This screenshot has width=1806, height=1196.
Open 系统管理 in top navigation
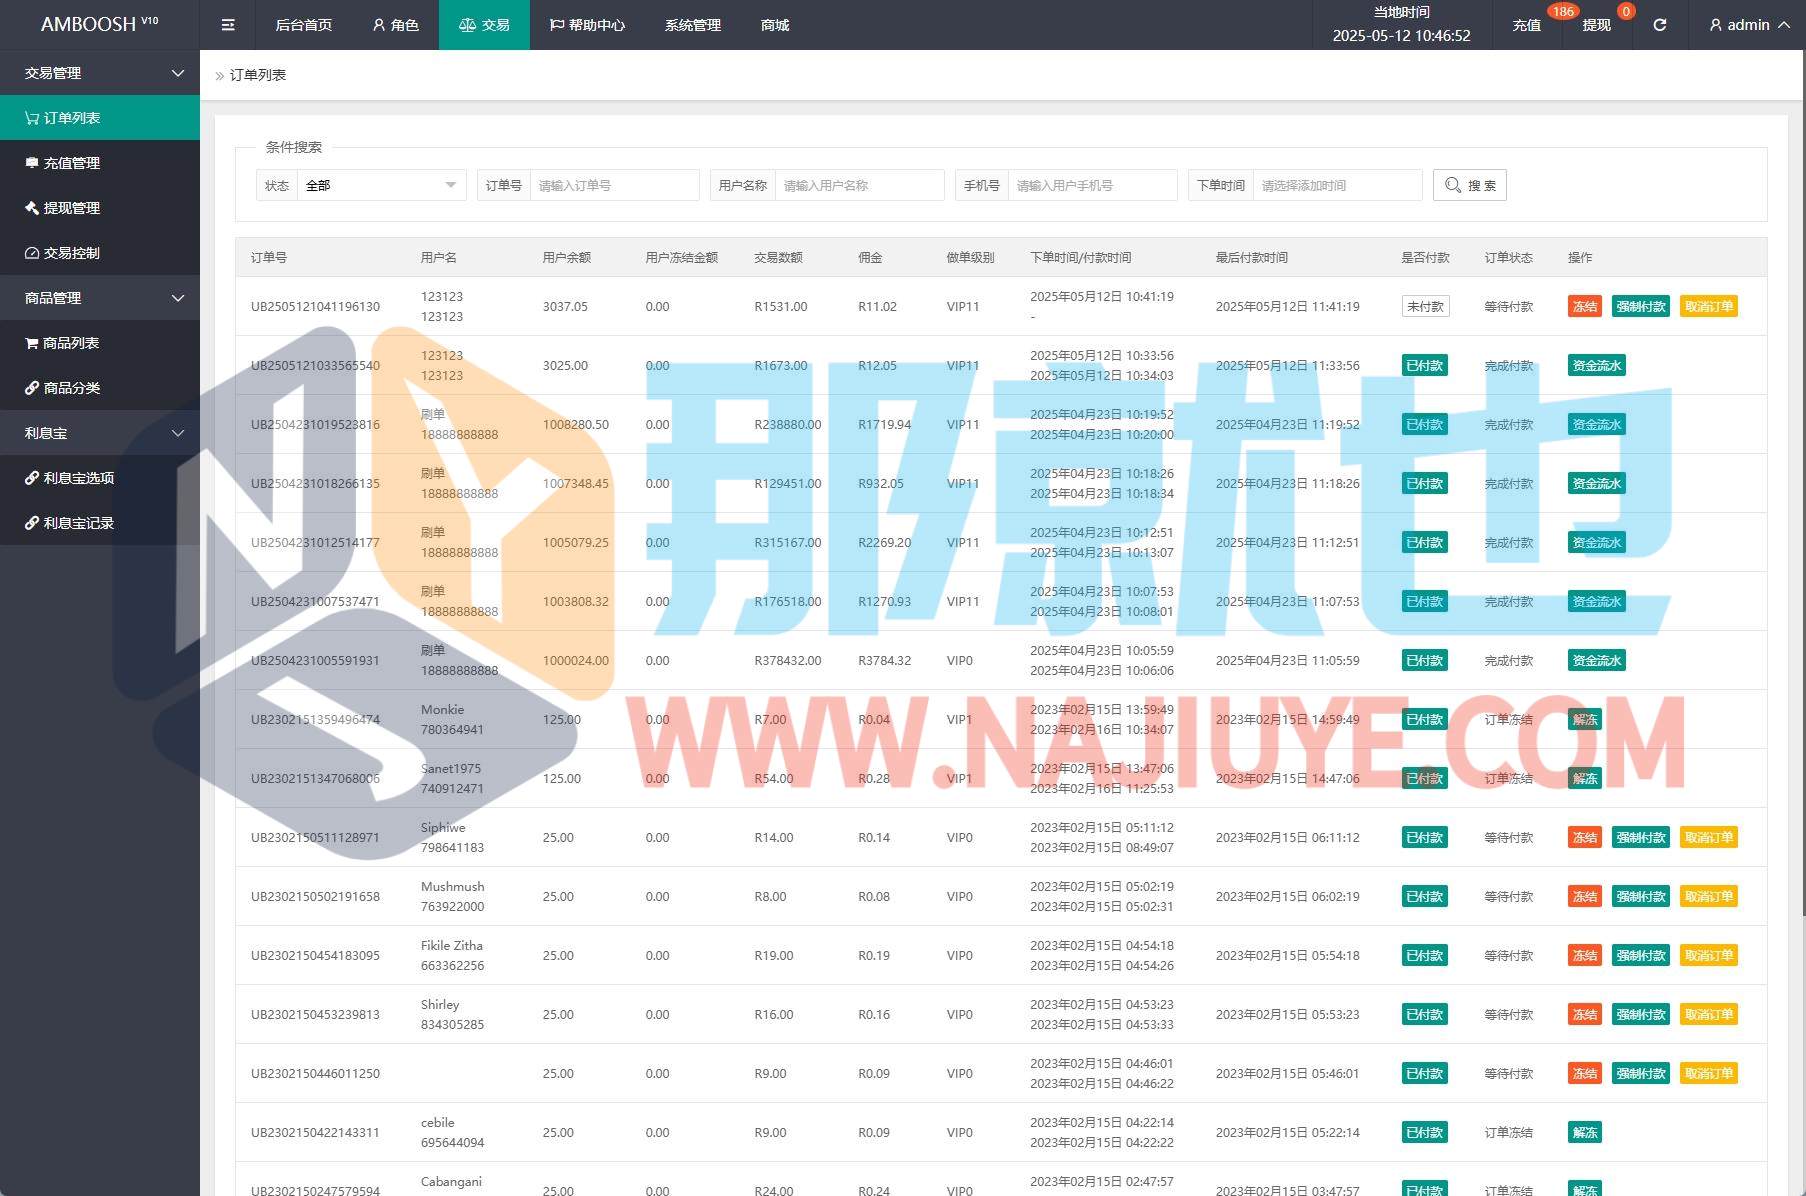pyautogui.click(x=693, y=25)
